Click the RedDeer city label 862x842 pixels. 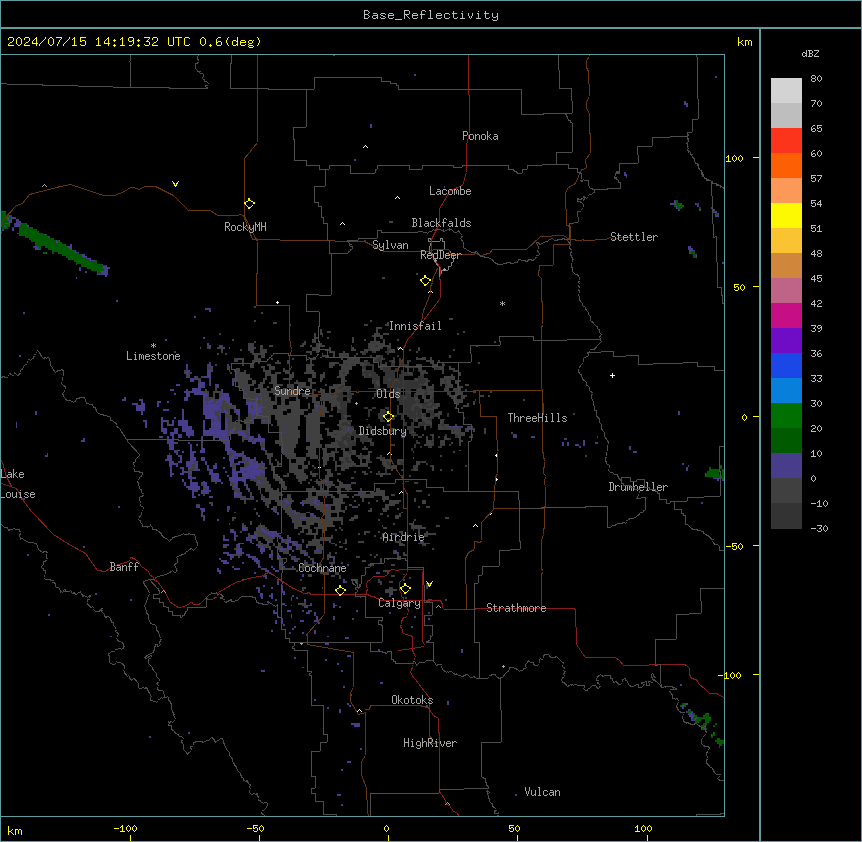click(440, 255)
